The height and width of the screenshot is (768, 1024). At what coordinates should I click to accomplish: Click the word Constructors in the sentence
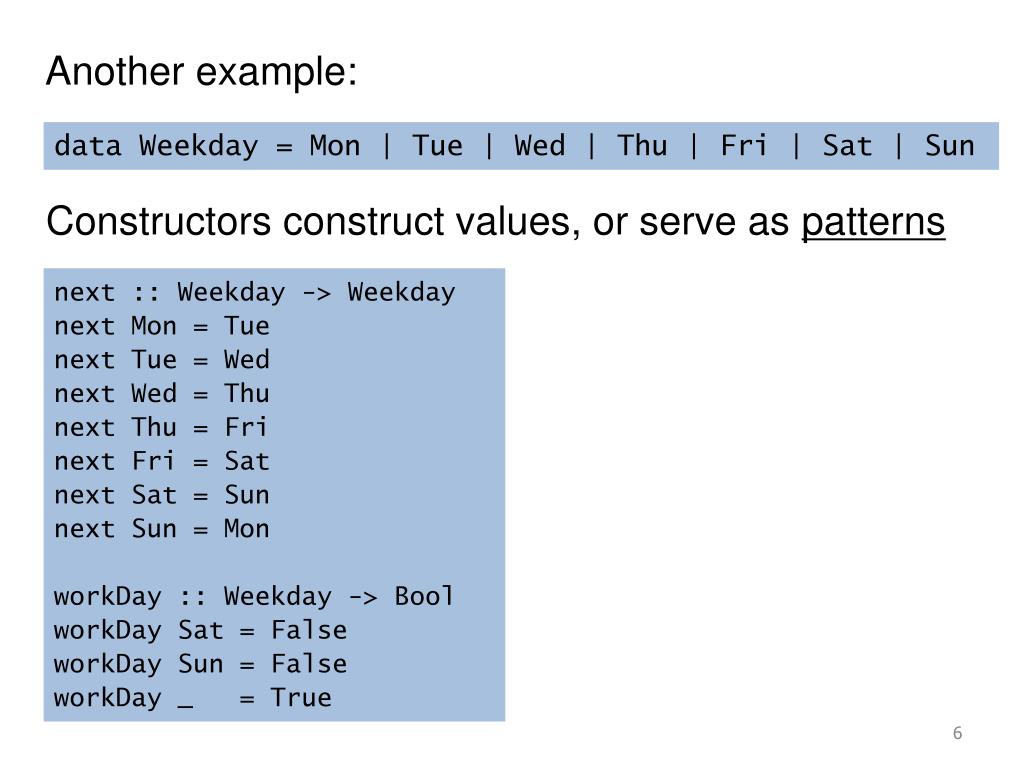[x=159, y=222]
